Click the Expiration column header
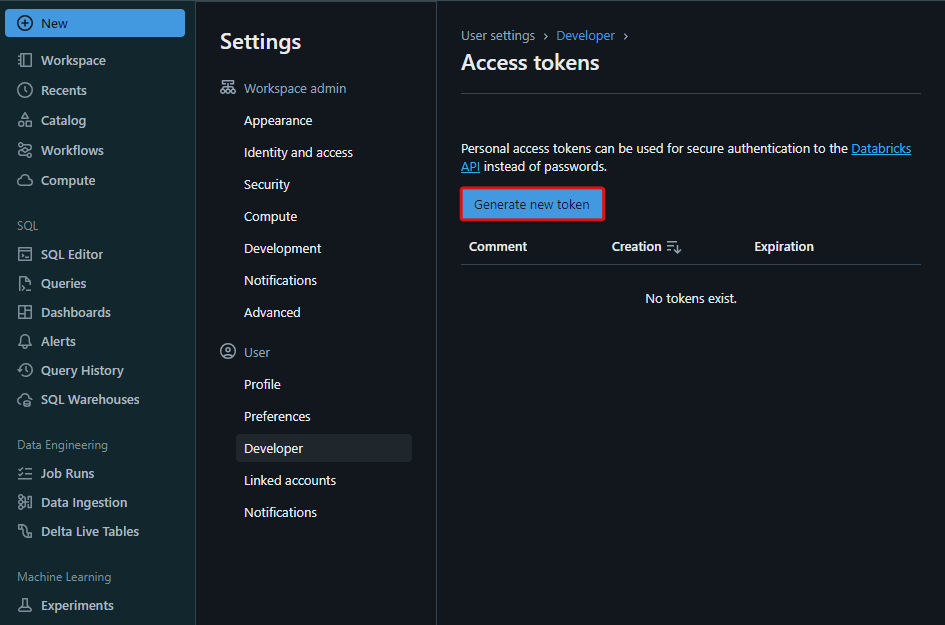 click(x=784, y=247)
